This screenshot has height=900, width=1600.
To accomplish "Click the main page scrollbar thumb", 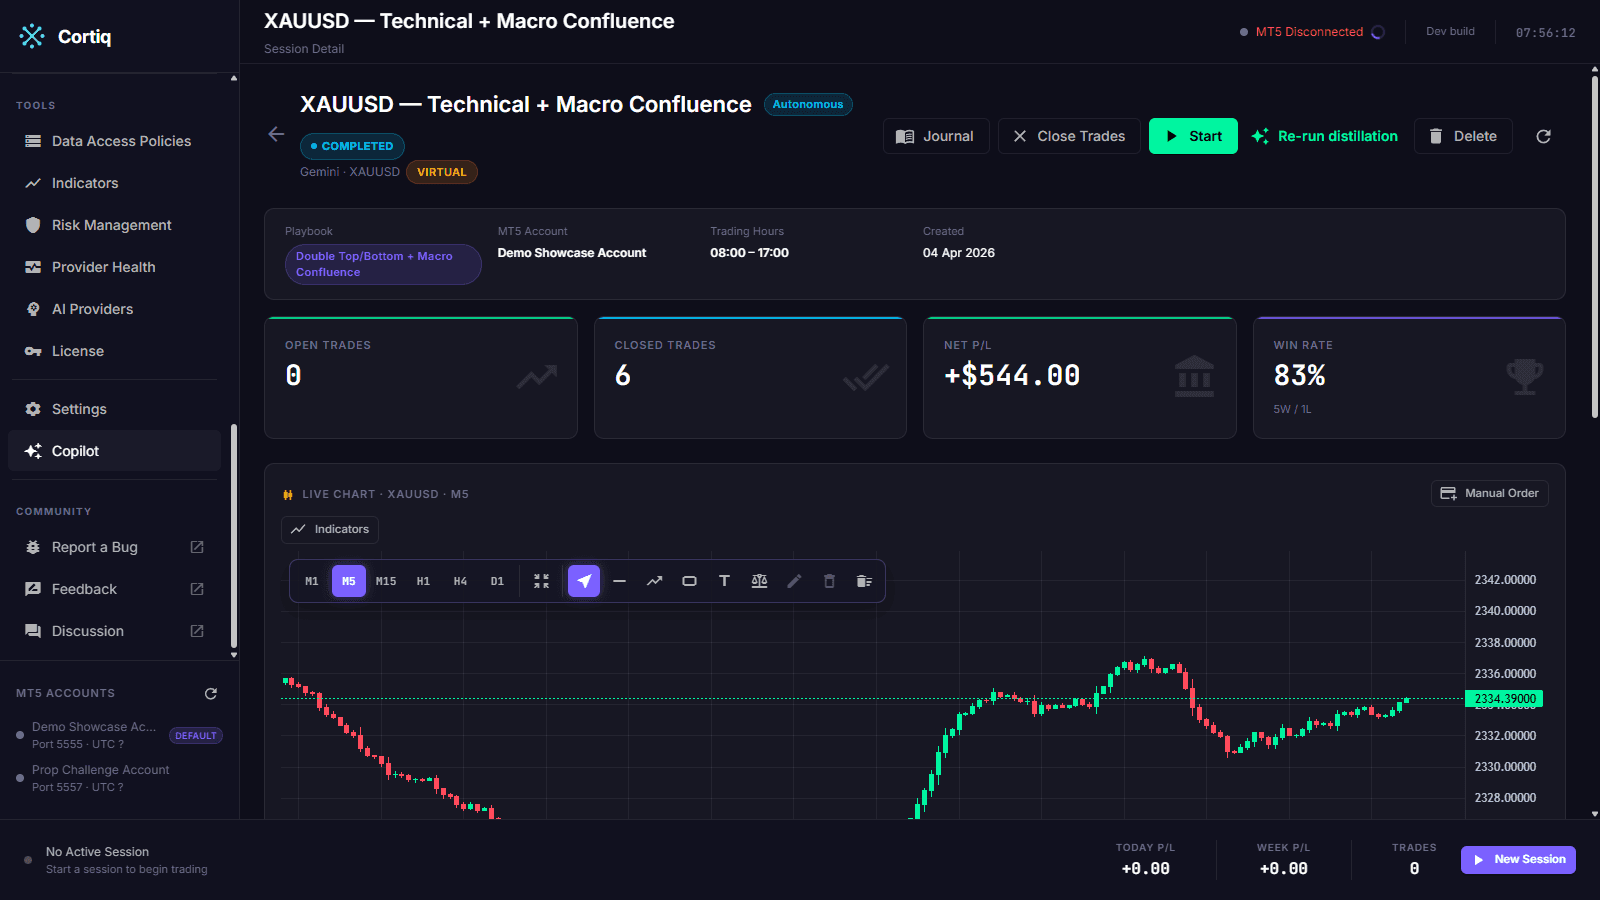I will pos(1595,246).
